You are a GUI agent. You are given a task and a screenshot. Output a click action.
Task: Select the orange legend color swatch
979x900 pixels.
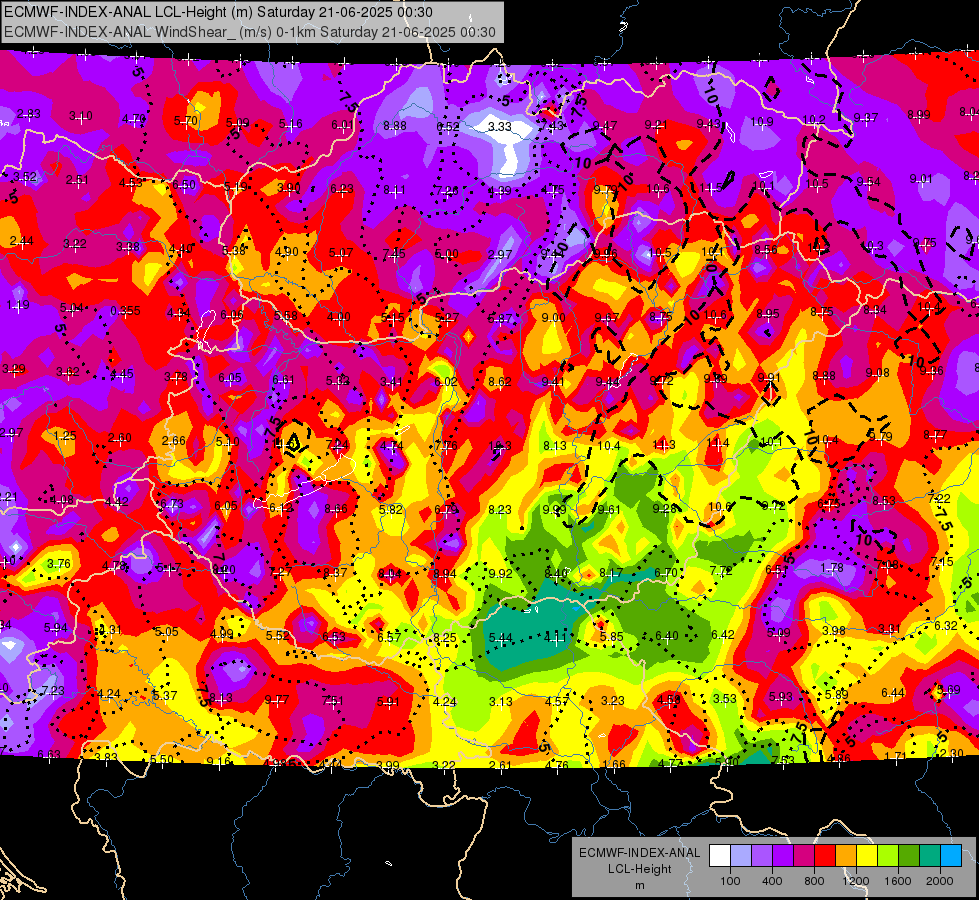click(846, 856)
